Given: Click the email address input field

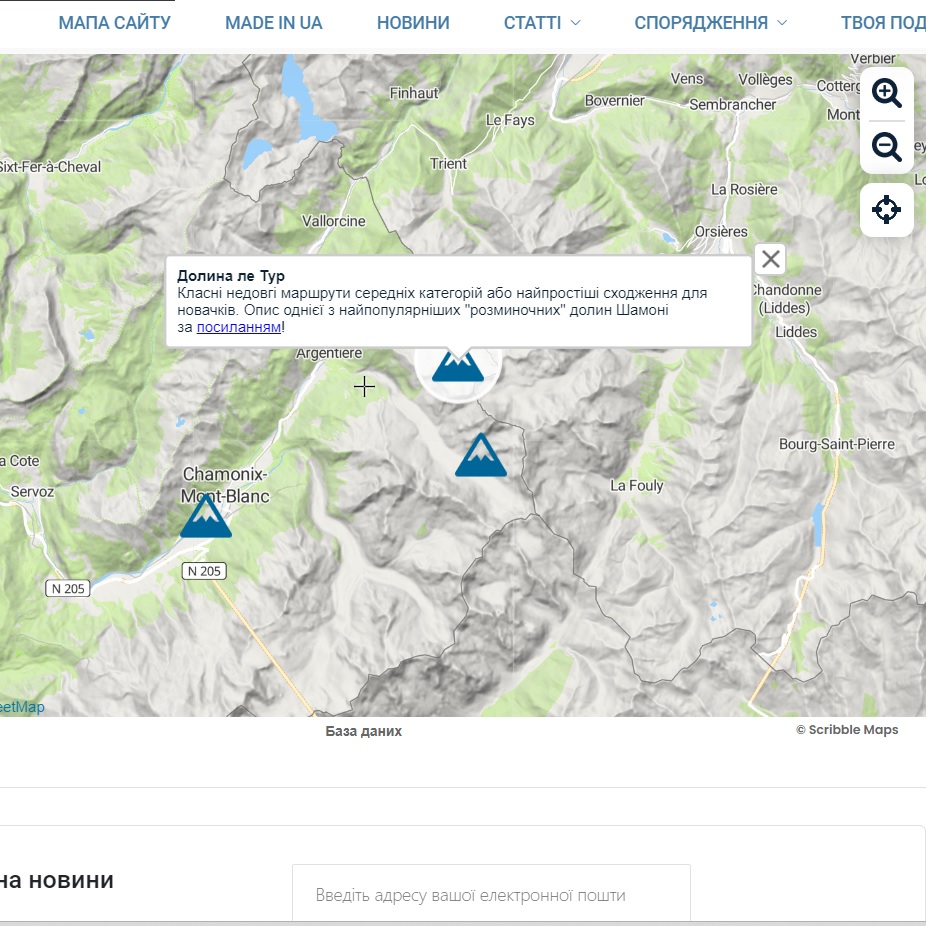Looking at the screenshot, I should (491, 895).
